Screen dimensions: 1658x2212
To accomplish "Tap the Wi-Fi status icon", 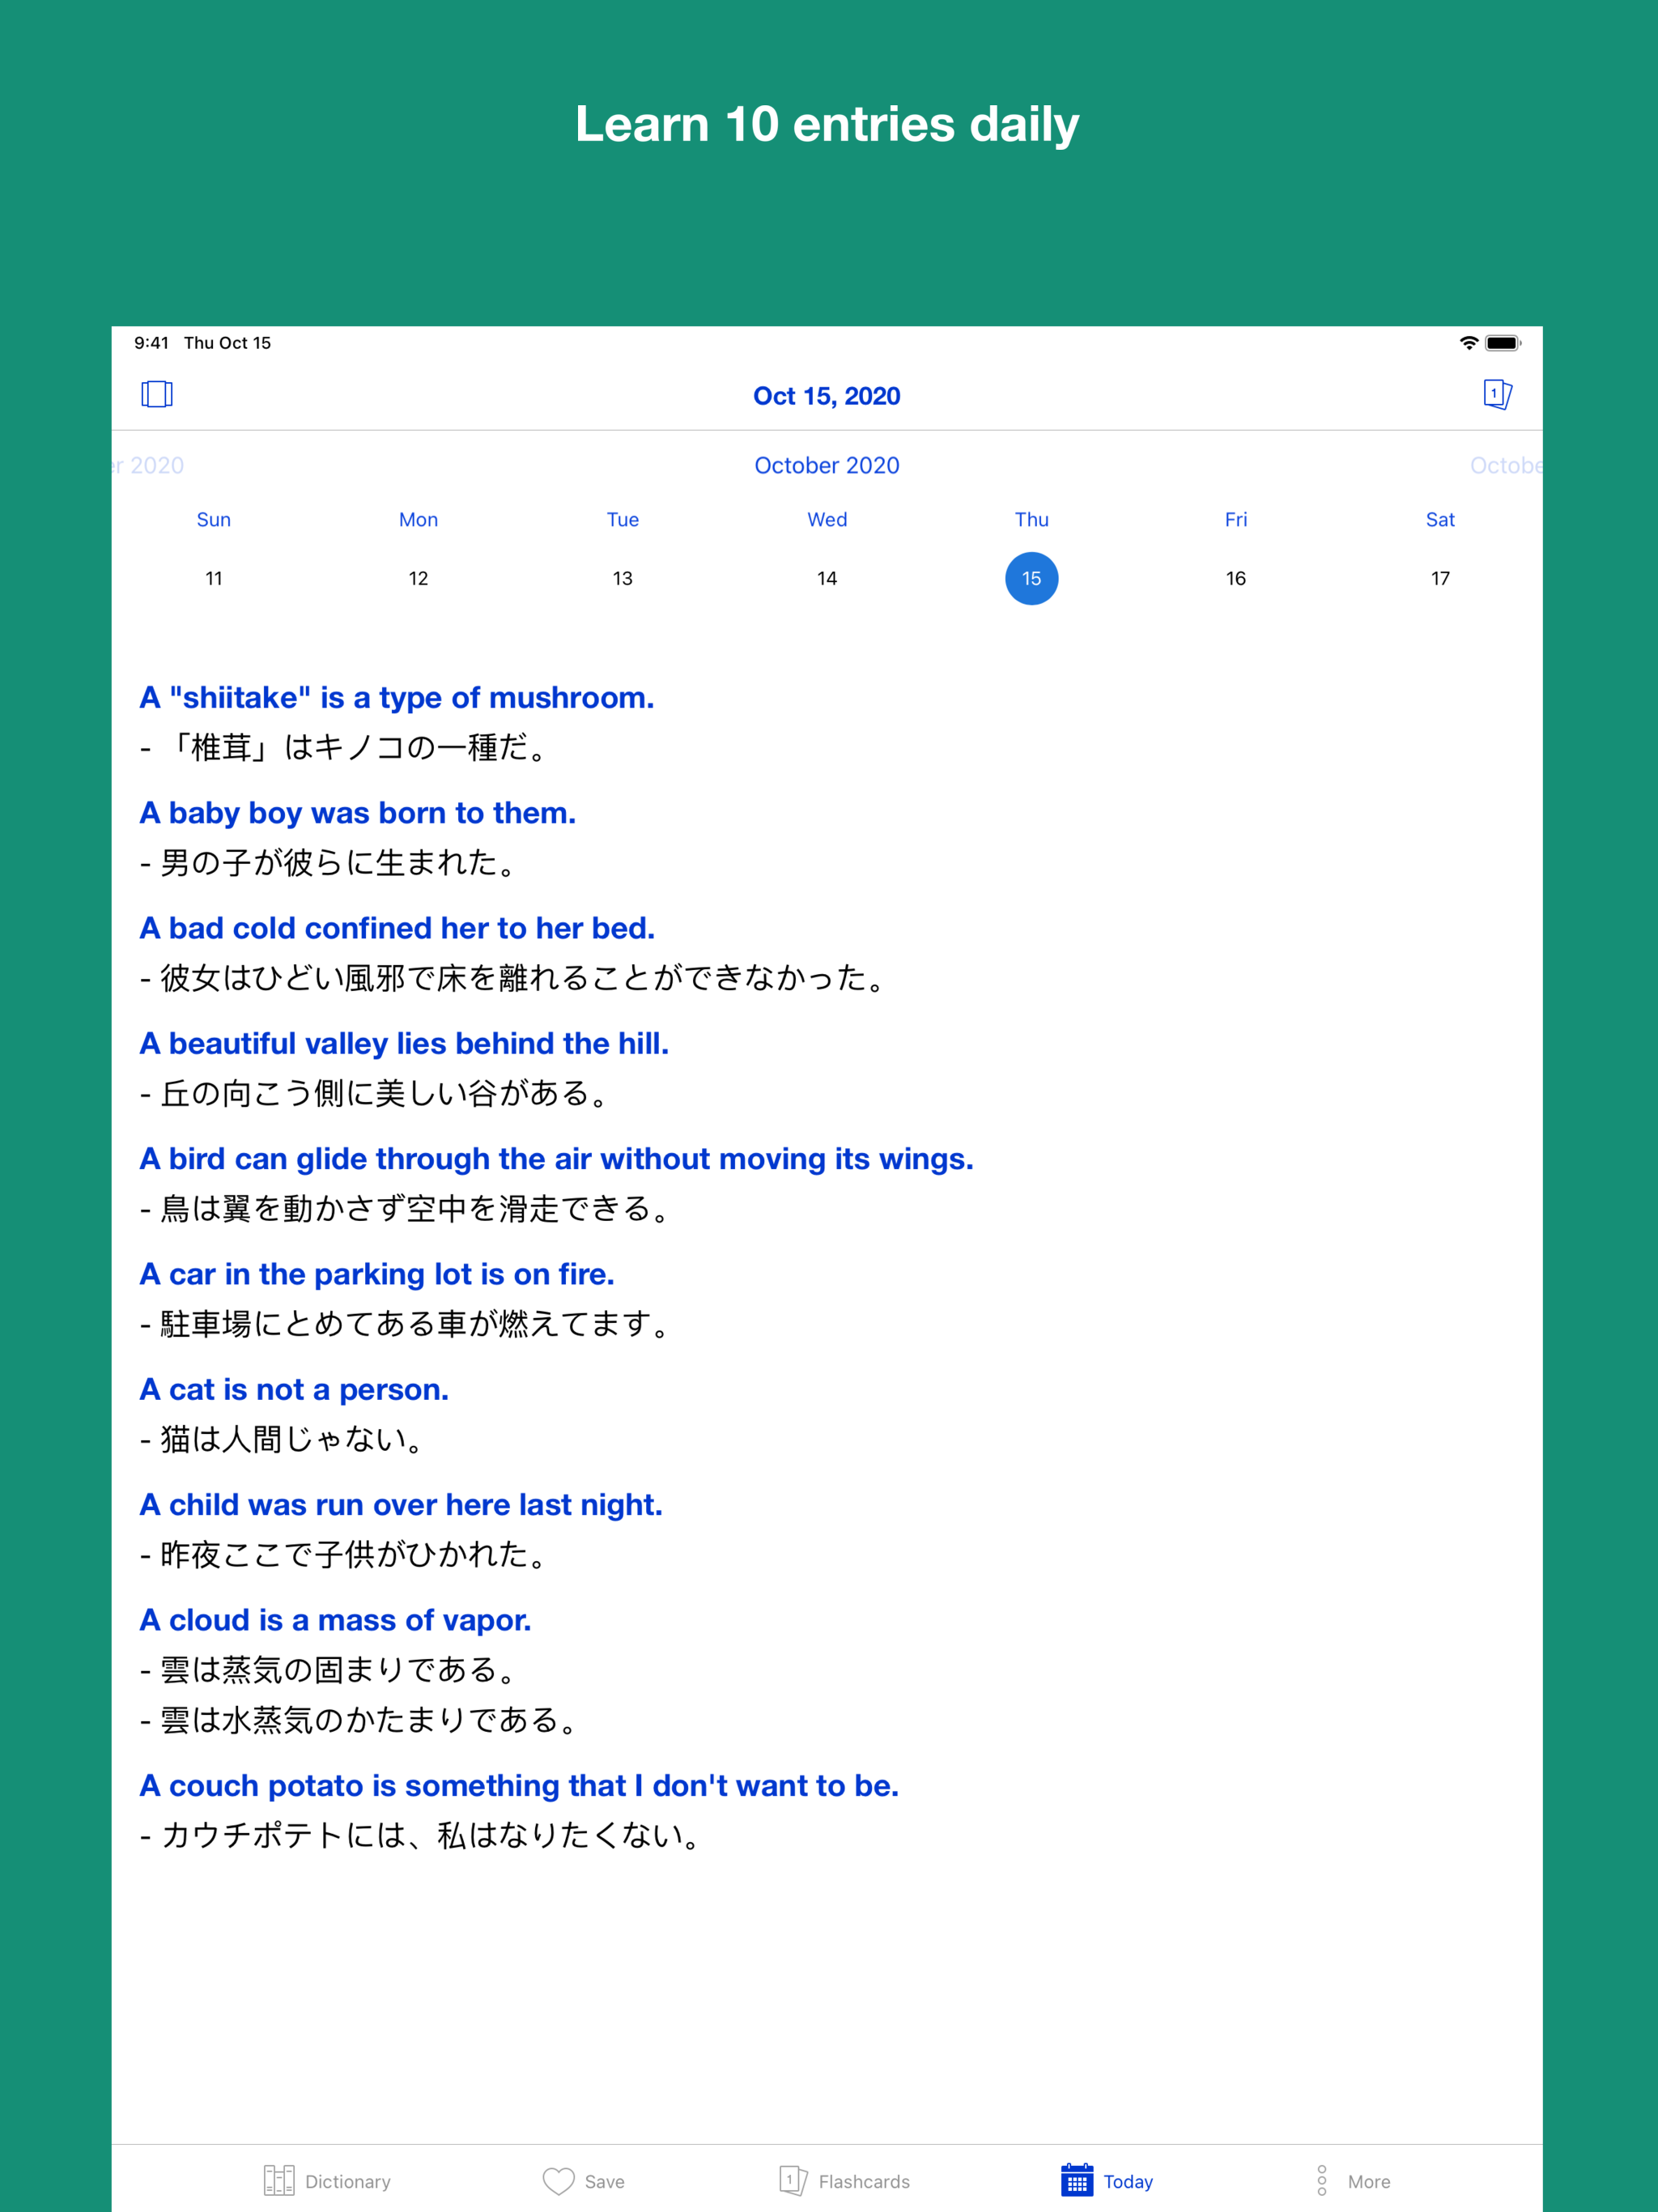I will (1468, 343).
